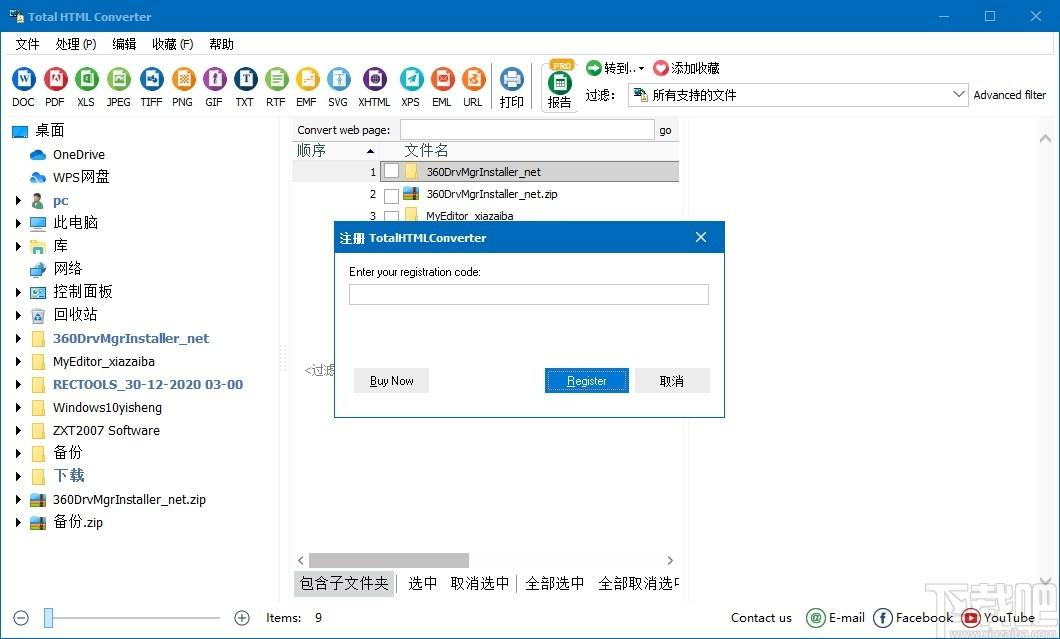Open the 处理 (P) menu
1060x639 pixels.
coord(76,44)
